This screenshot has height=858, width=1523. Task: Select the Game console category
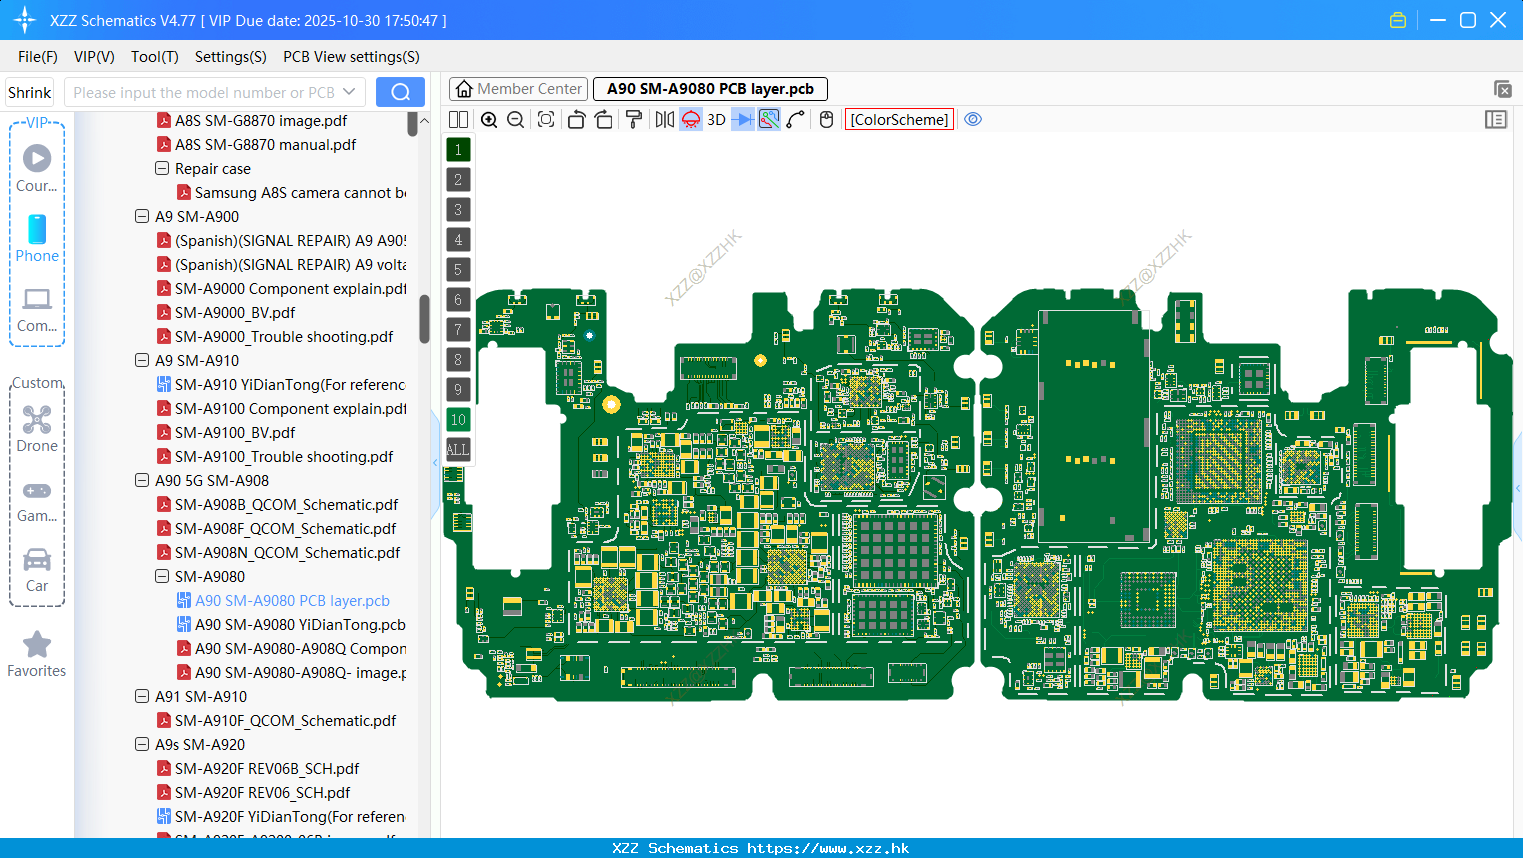pos(37,502)
